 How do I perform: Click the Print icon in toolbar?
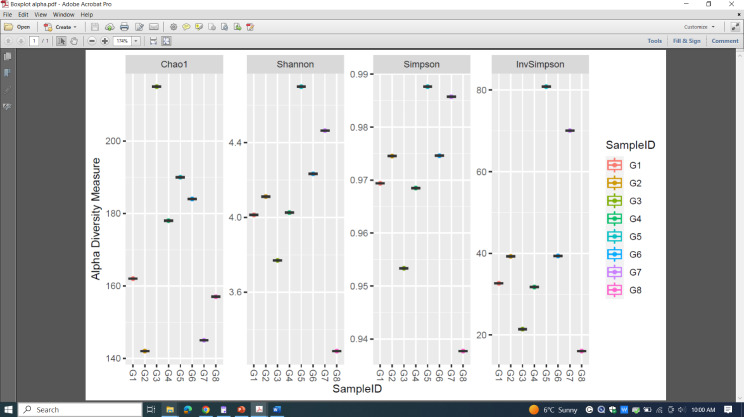coord(123,27)
